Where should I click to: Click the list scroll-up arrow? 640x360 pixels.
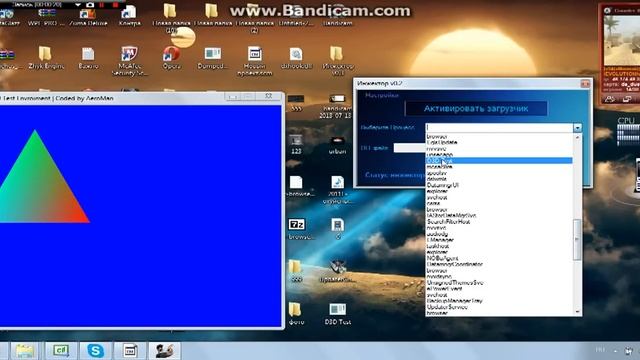[x=577, y=137]
